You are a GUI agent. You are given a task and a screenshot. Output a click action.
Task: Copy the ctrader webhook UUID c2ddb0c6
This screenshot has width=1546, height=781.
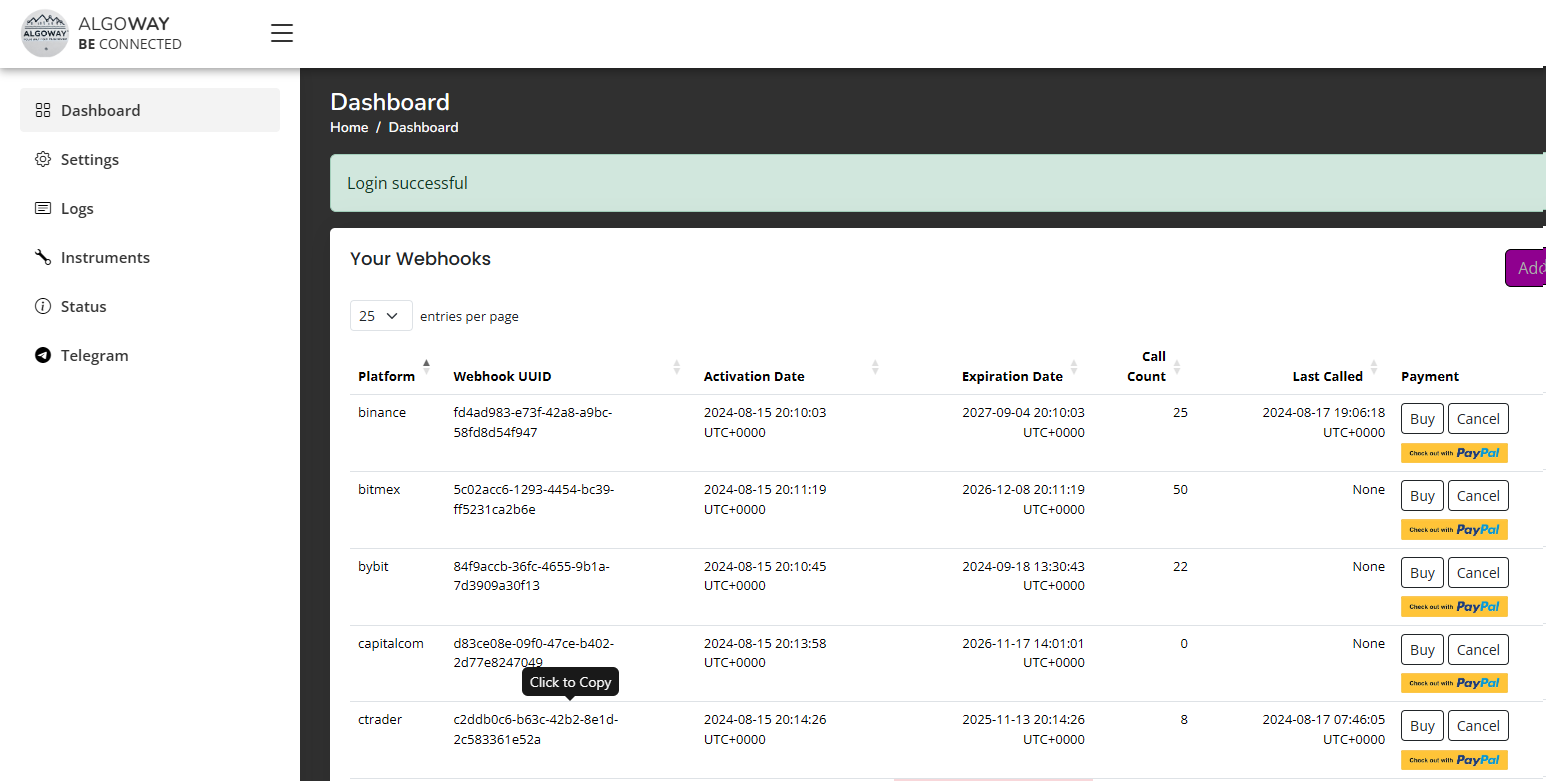535,729
